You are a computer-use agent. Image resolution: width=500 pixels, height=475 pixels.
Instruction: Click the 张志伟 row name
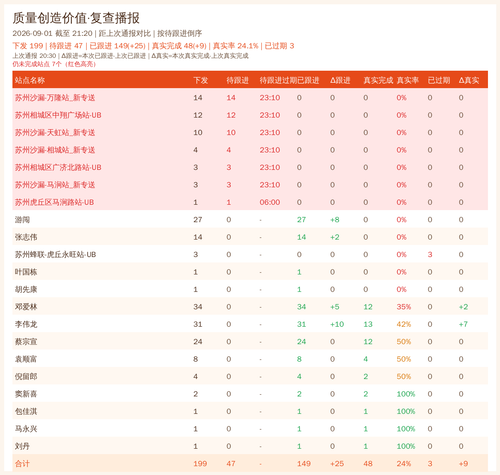tap(26, 237)
